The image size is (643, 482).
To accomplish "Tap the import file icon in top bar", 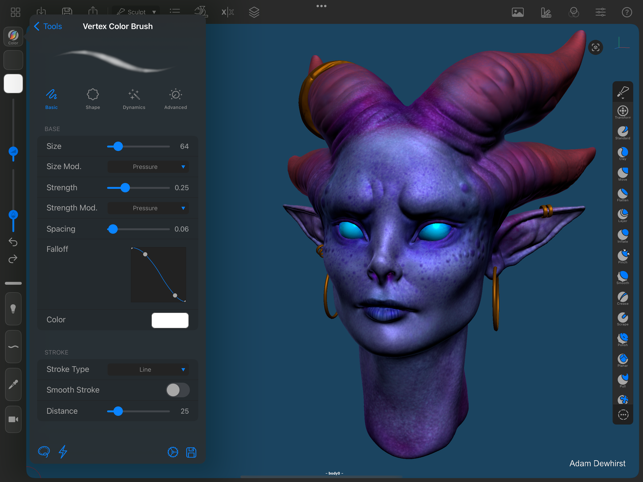I will (41, 11).
